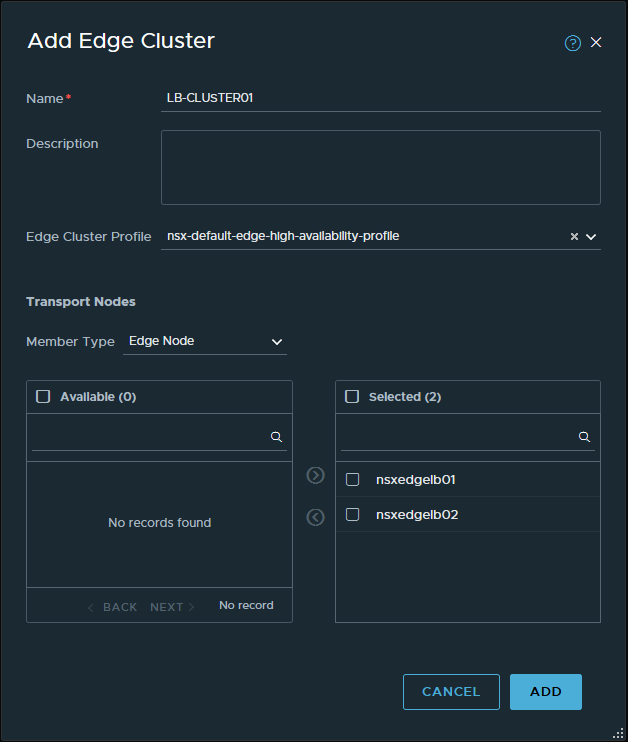Close the Add Edge Cluster dialog
Image resolution: width=628 pixels, height=742 pixels.
tap(596, 42)
